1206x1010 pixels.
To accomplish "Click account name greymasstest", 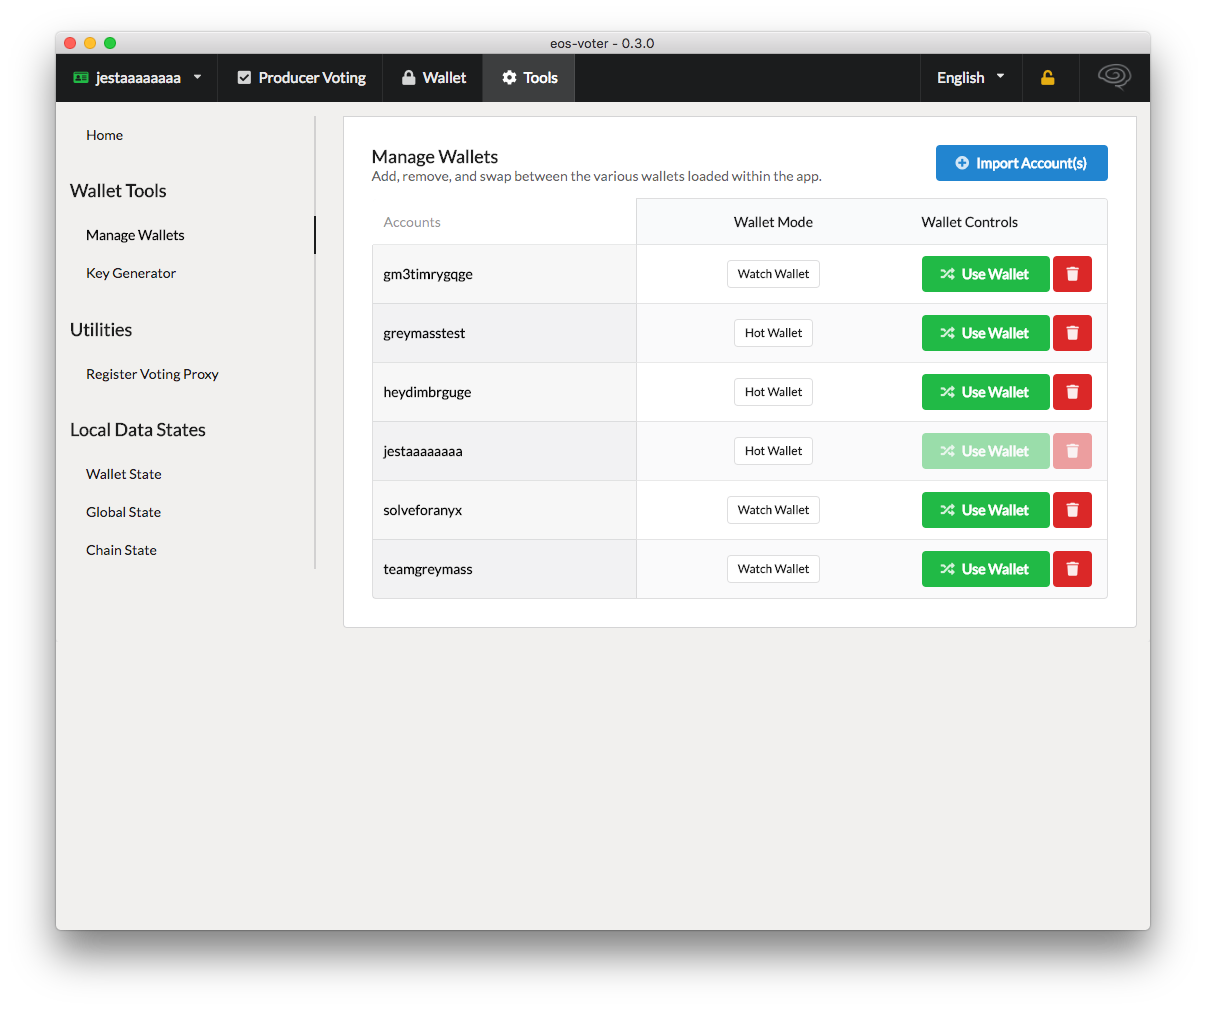I will [x=424, y=333].
